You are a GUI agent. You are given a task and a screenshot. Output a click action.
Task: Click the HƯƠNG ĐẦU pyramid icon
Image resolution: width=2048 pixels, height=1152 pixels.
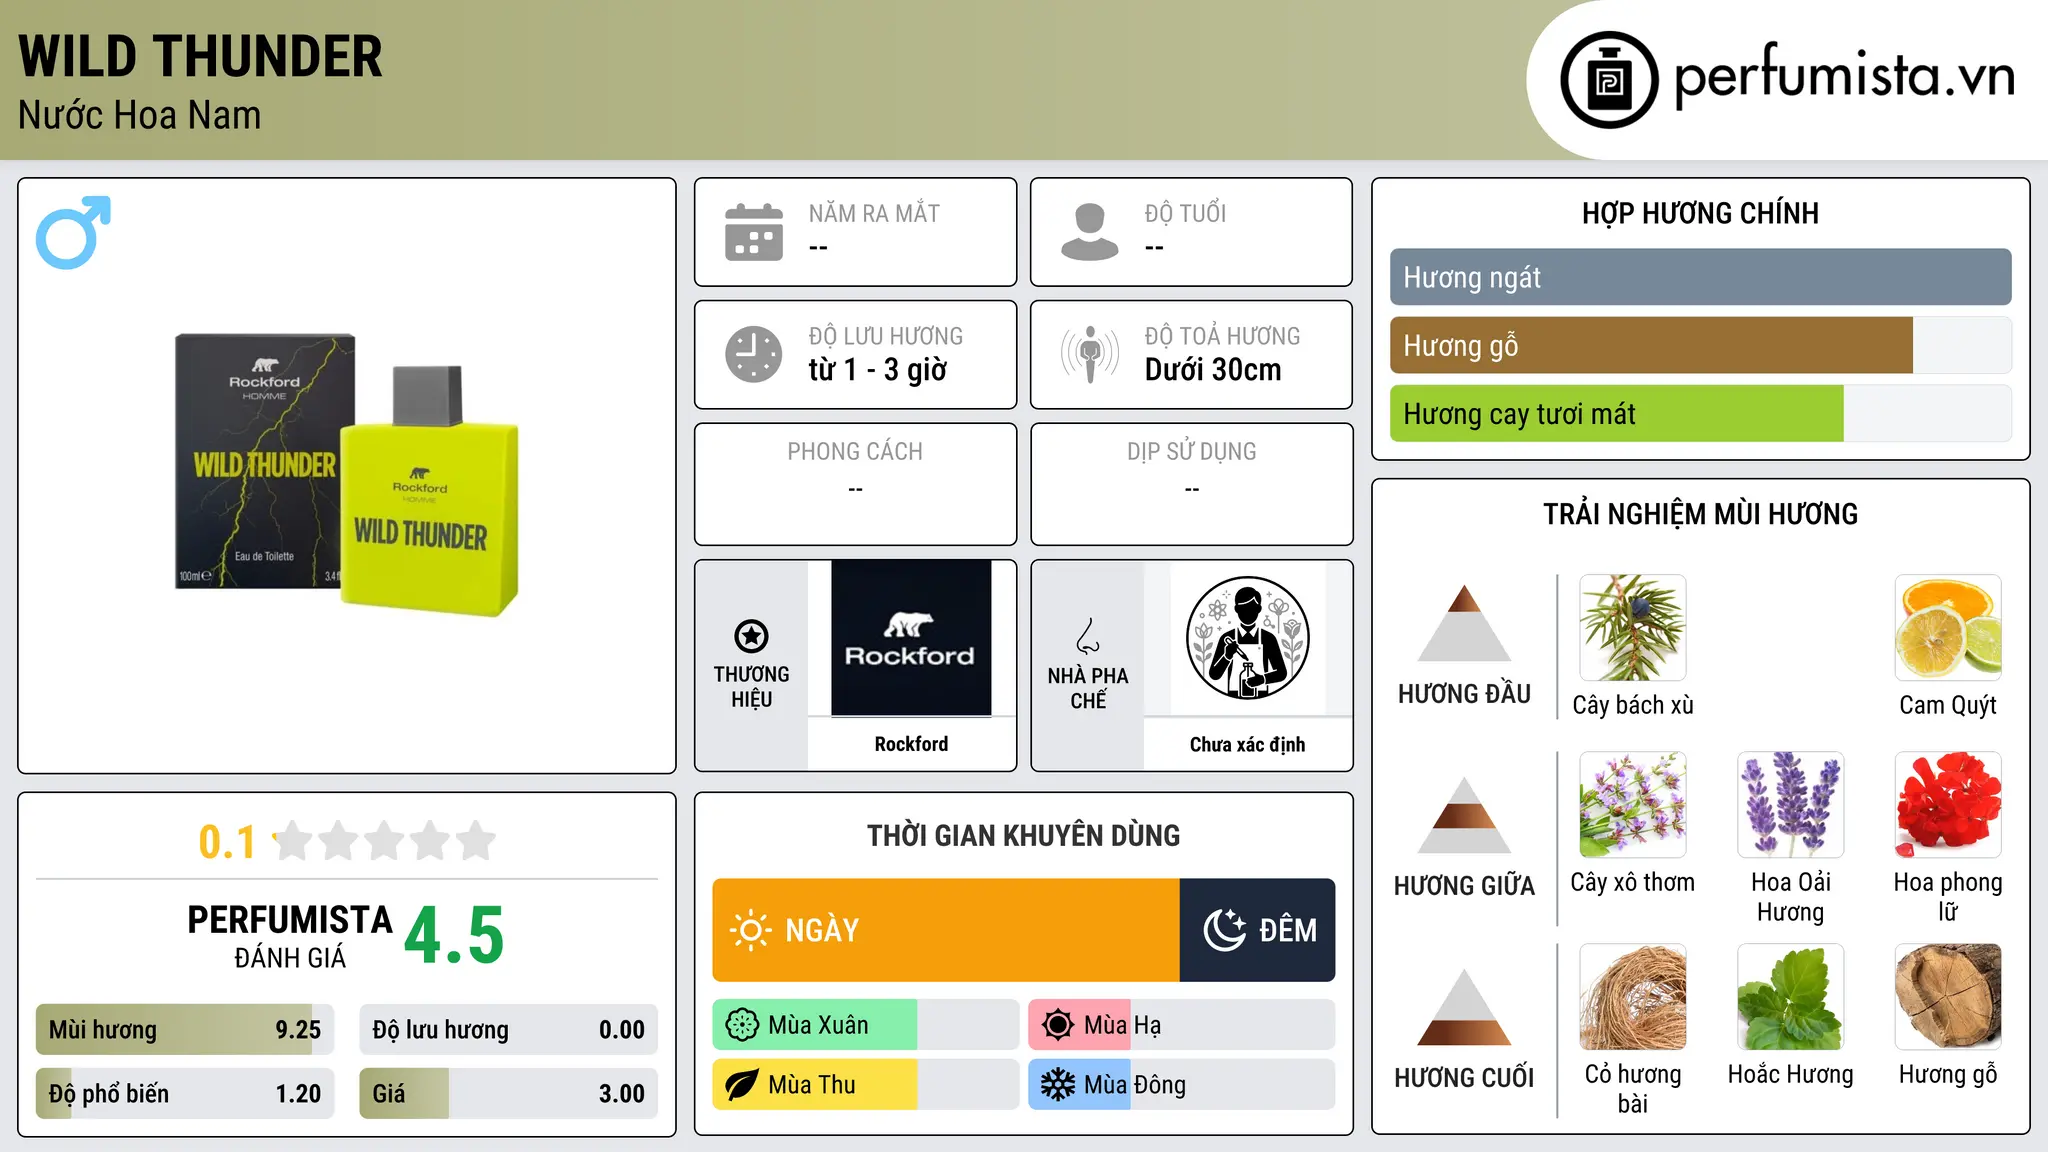point(1464,623)
